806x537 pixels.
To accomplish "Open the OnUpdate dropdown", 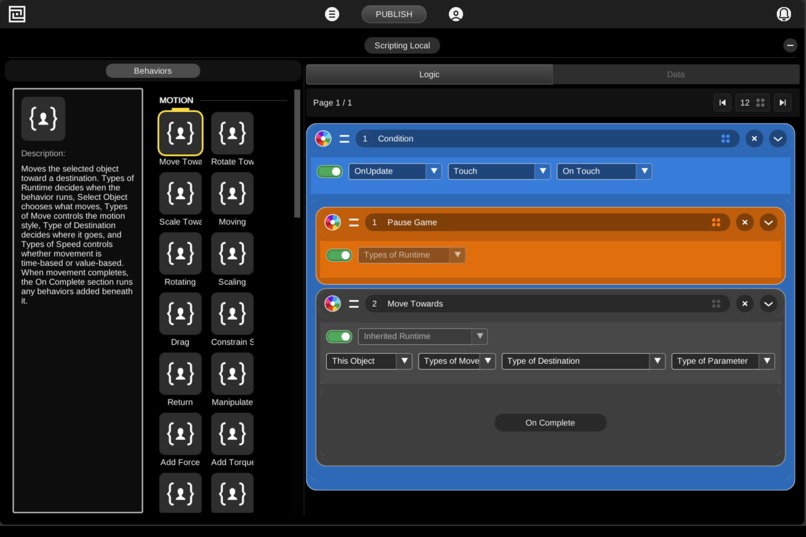I will (395, 171).
